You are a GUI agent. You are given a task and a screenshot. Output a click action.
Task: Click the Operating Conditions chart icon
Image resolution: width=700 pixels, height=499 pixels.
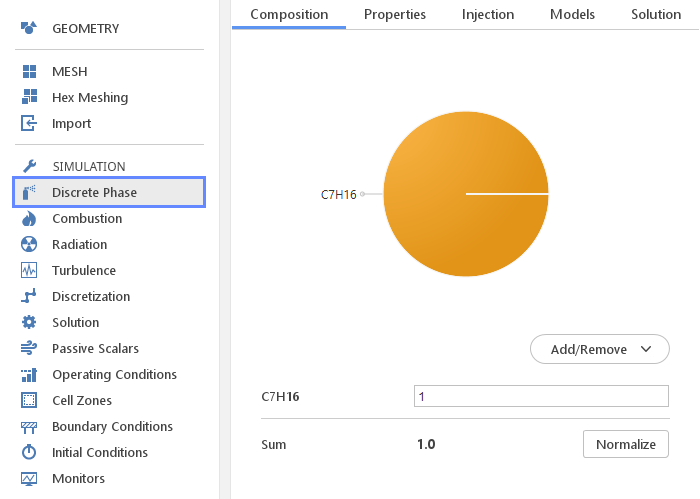(29, 374)
